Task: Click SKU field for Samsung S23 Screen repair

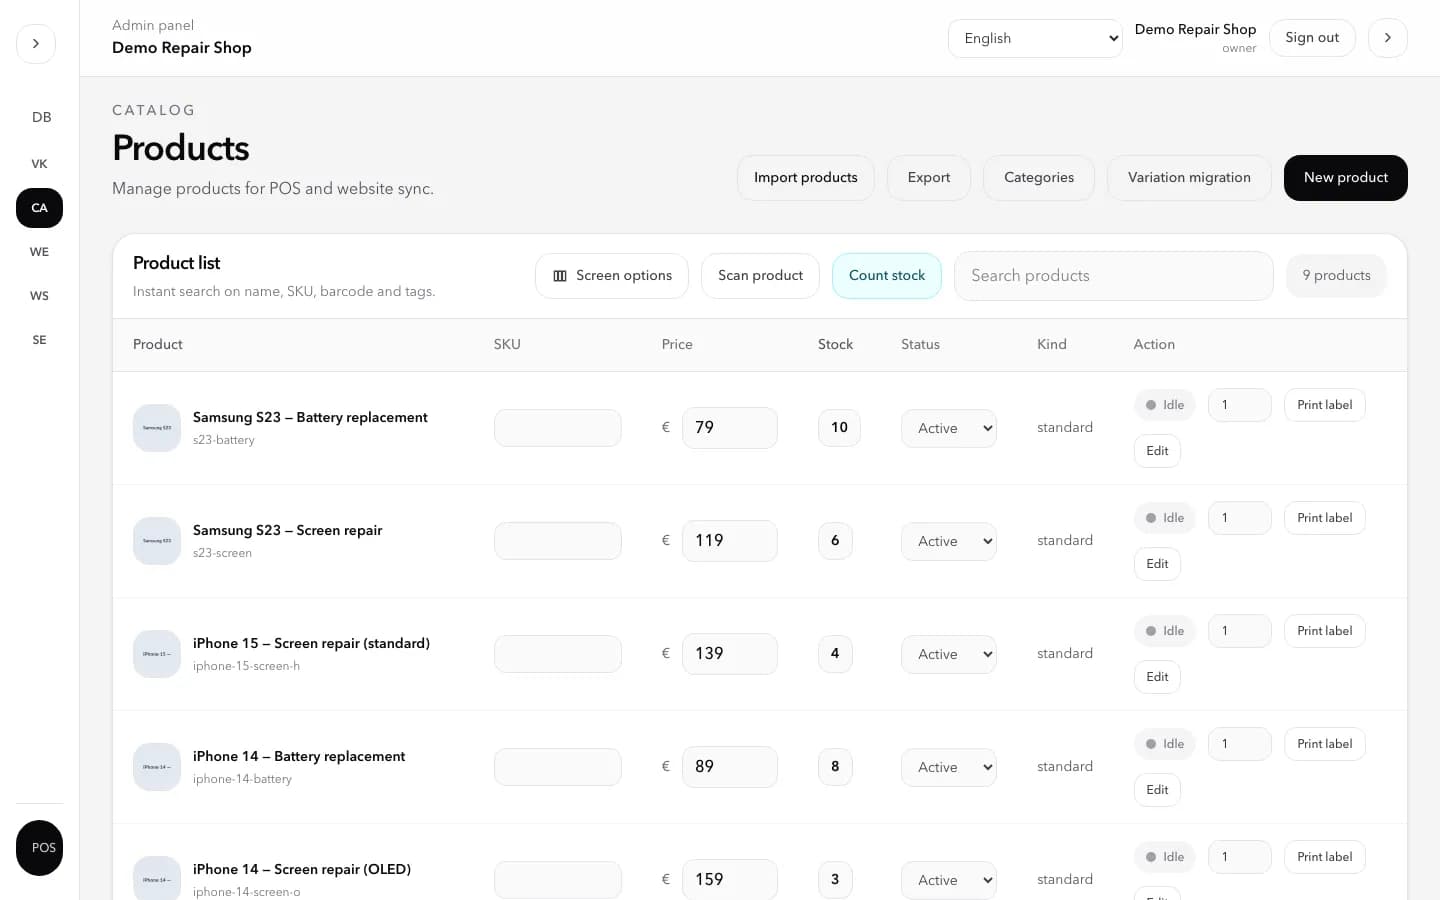Action: 558,541
